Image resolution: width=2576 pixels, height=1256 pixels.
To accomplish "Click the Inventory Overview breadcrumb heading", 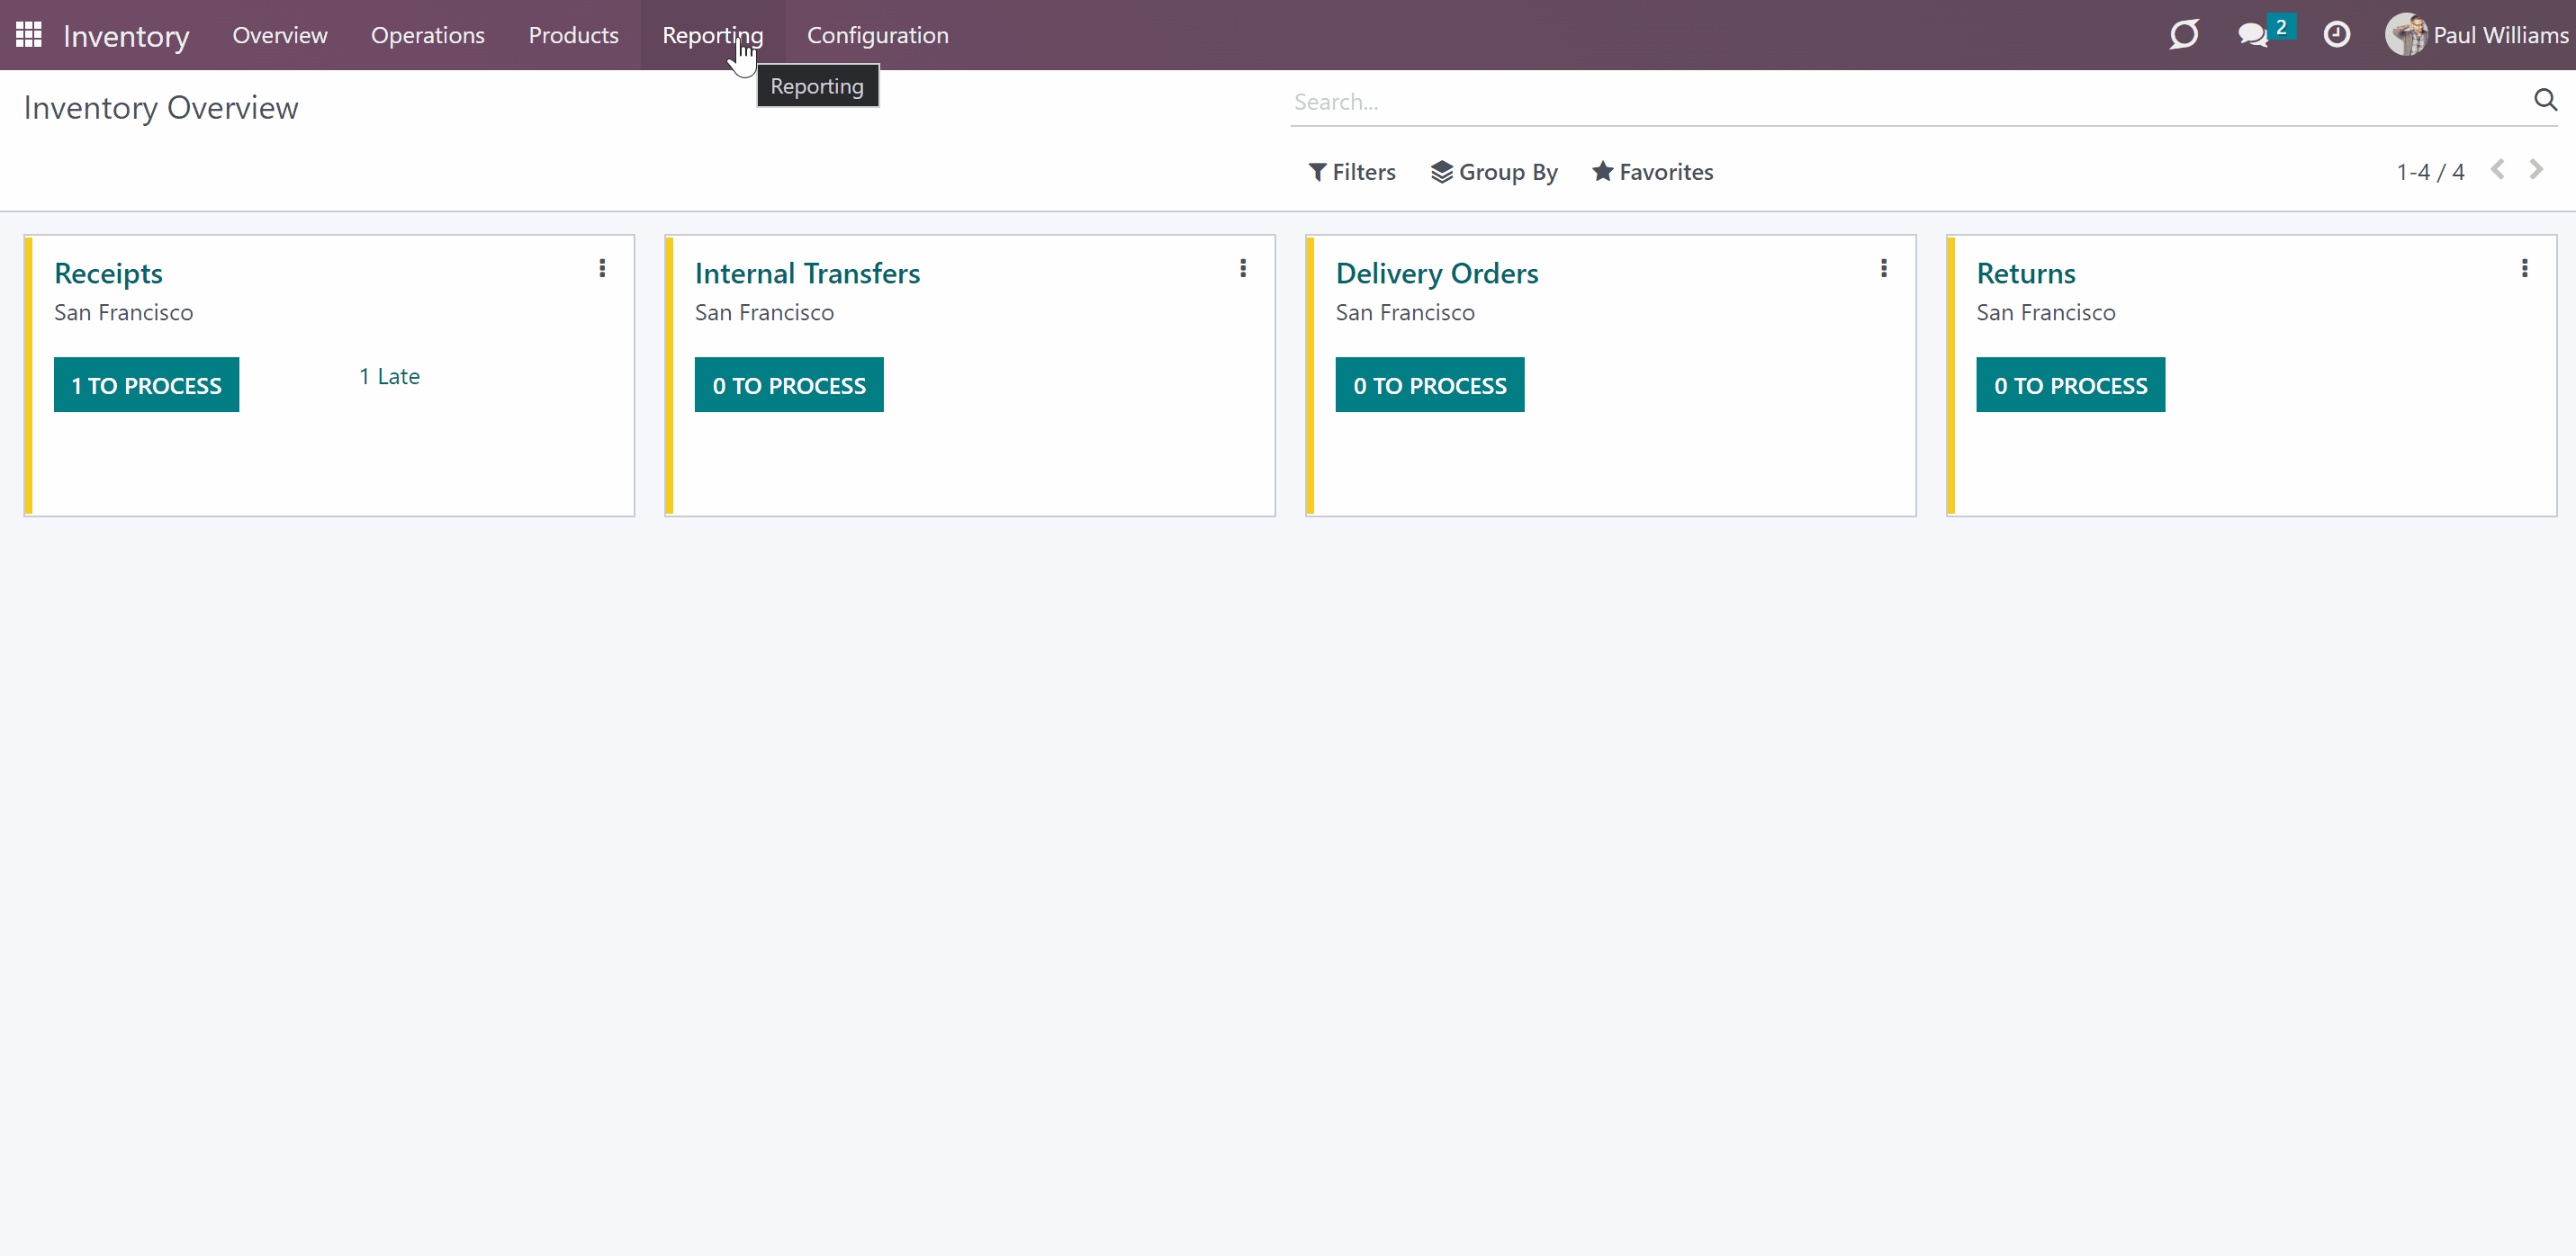I will pyautogui.click(x=161, y=108).
